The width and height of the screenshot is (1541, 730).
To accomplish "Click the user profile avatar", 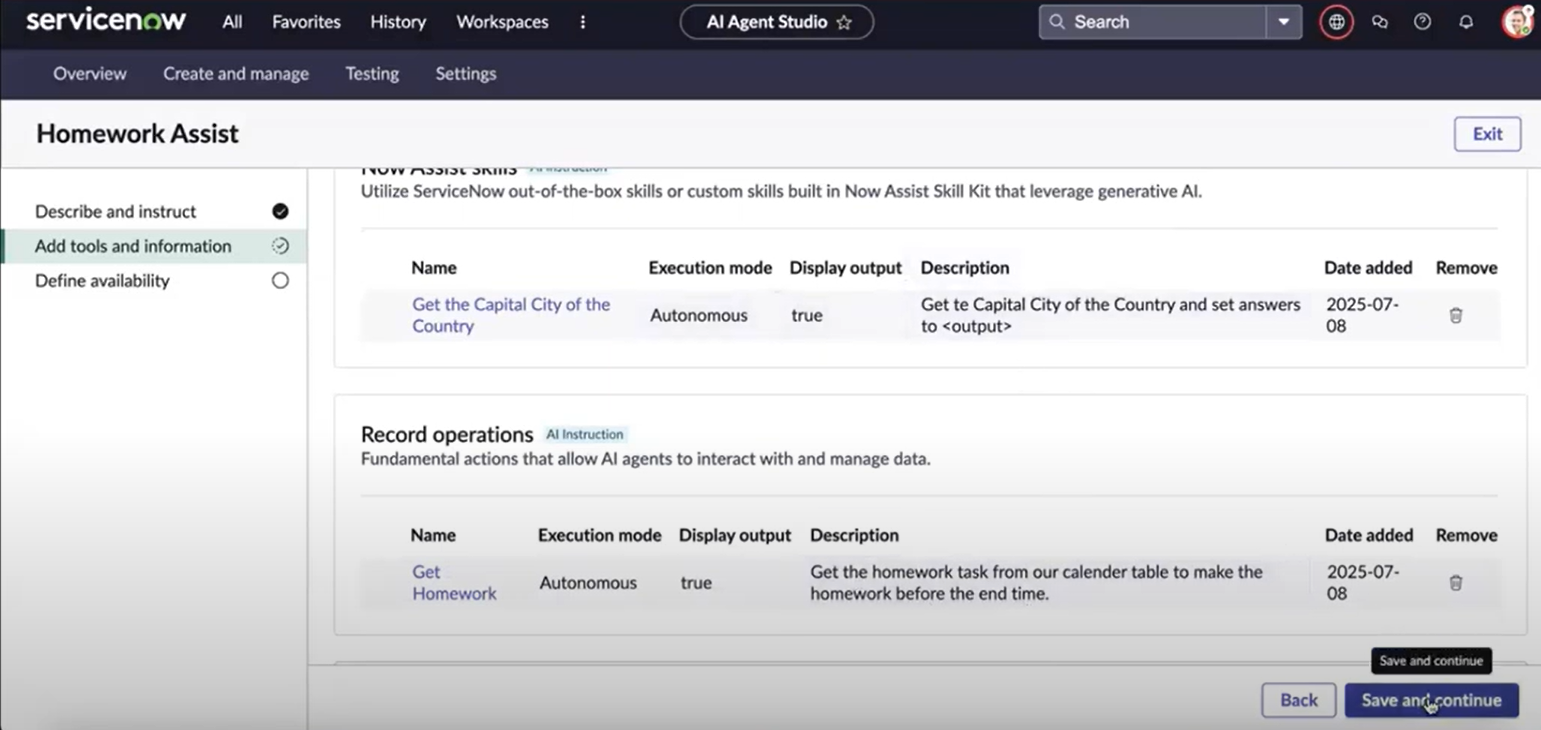I will (x=1517, y=22).
